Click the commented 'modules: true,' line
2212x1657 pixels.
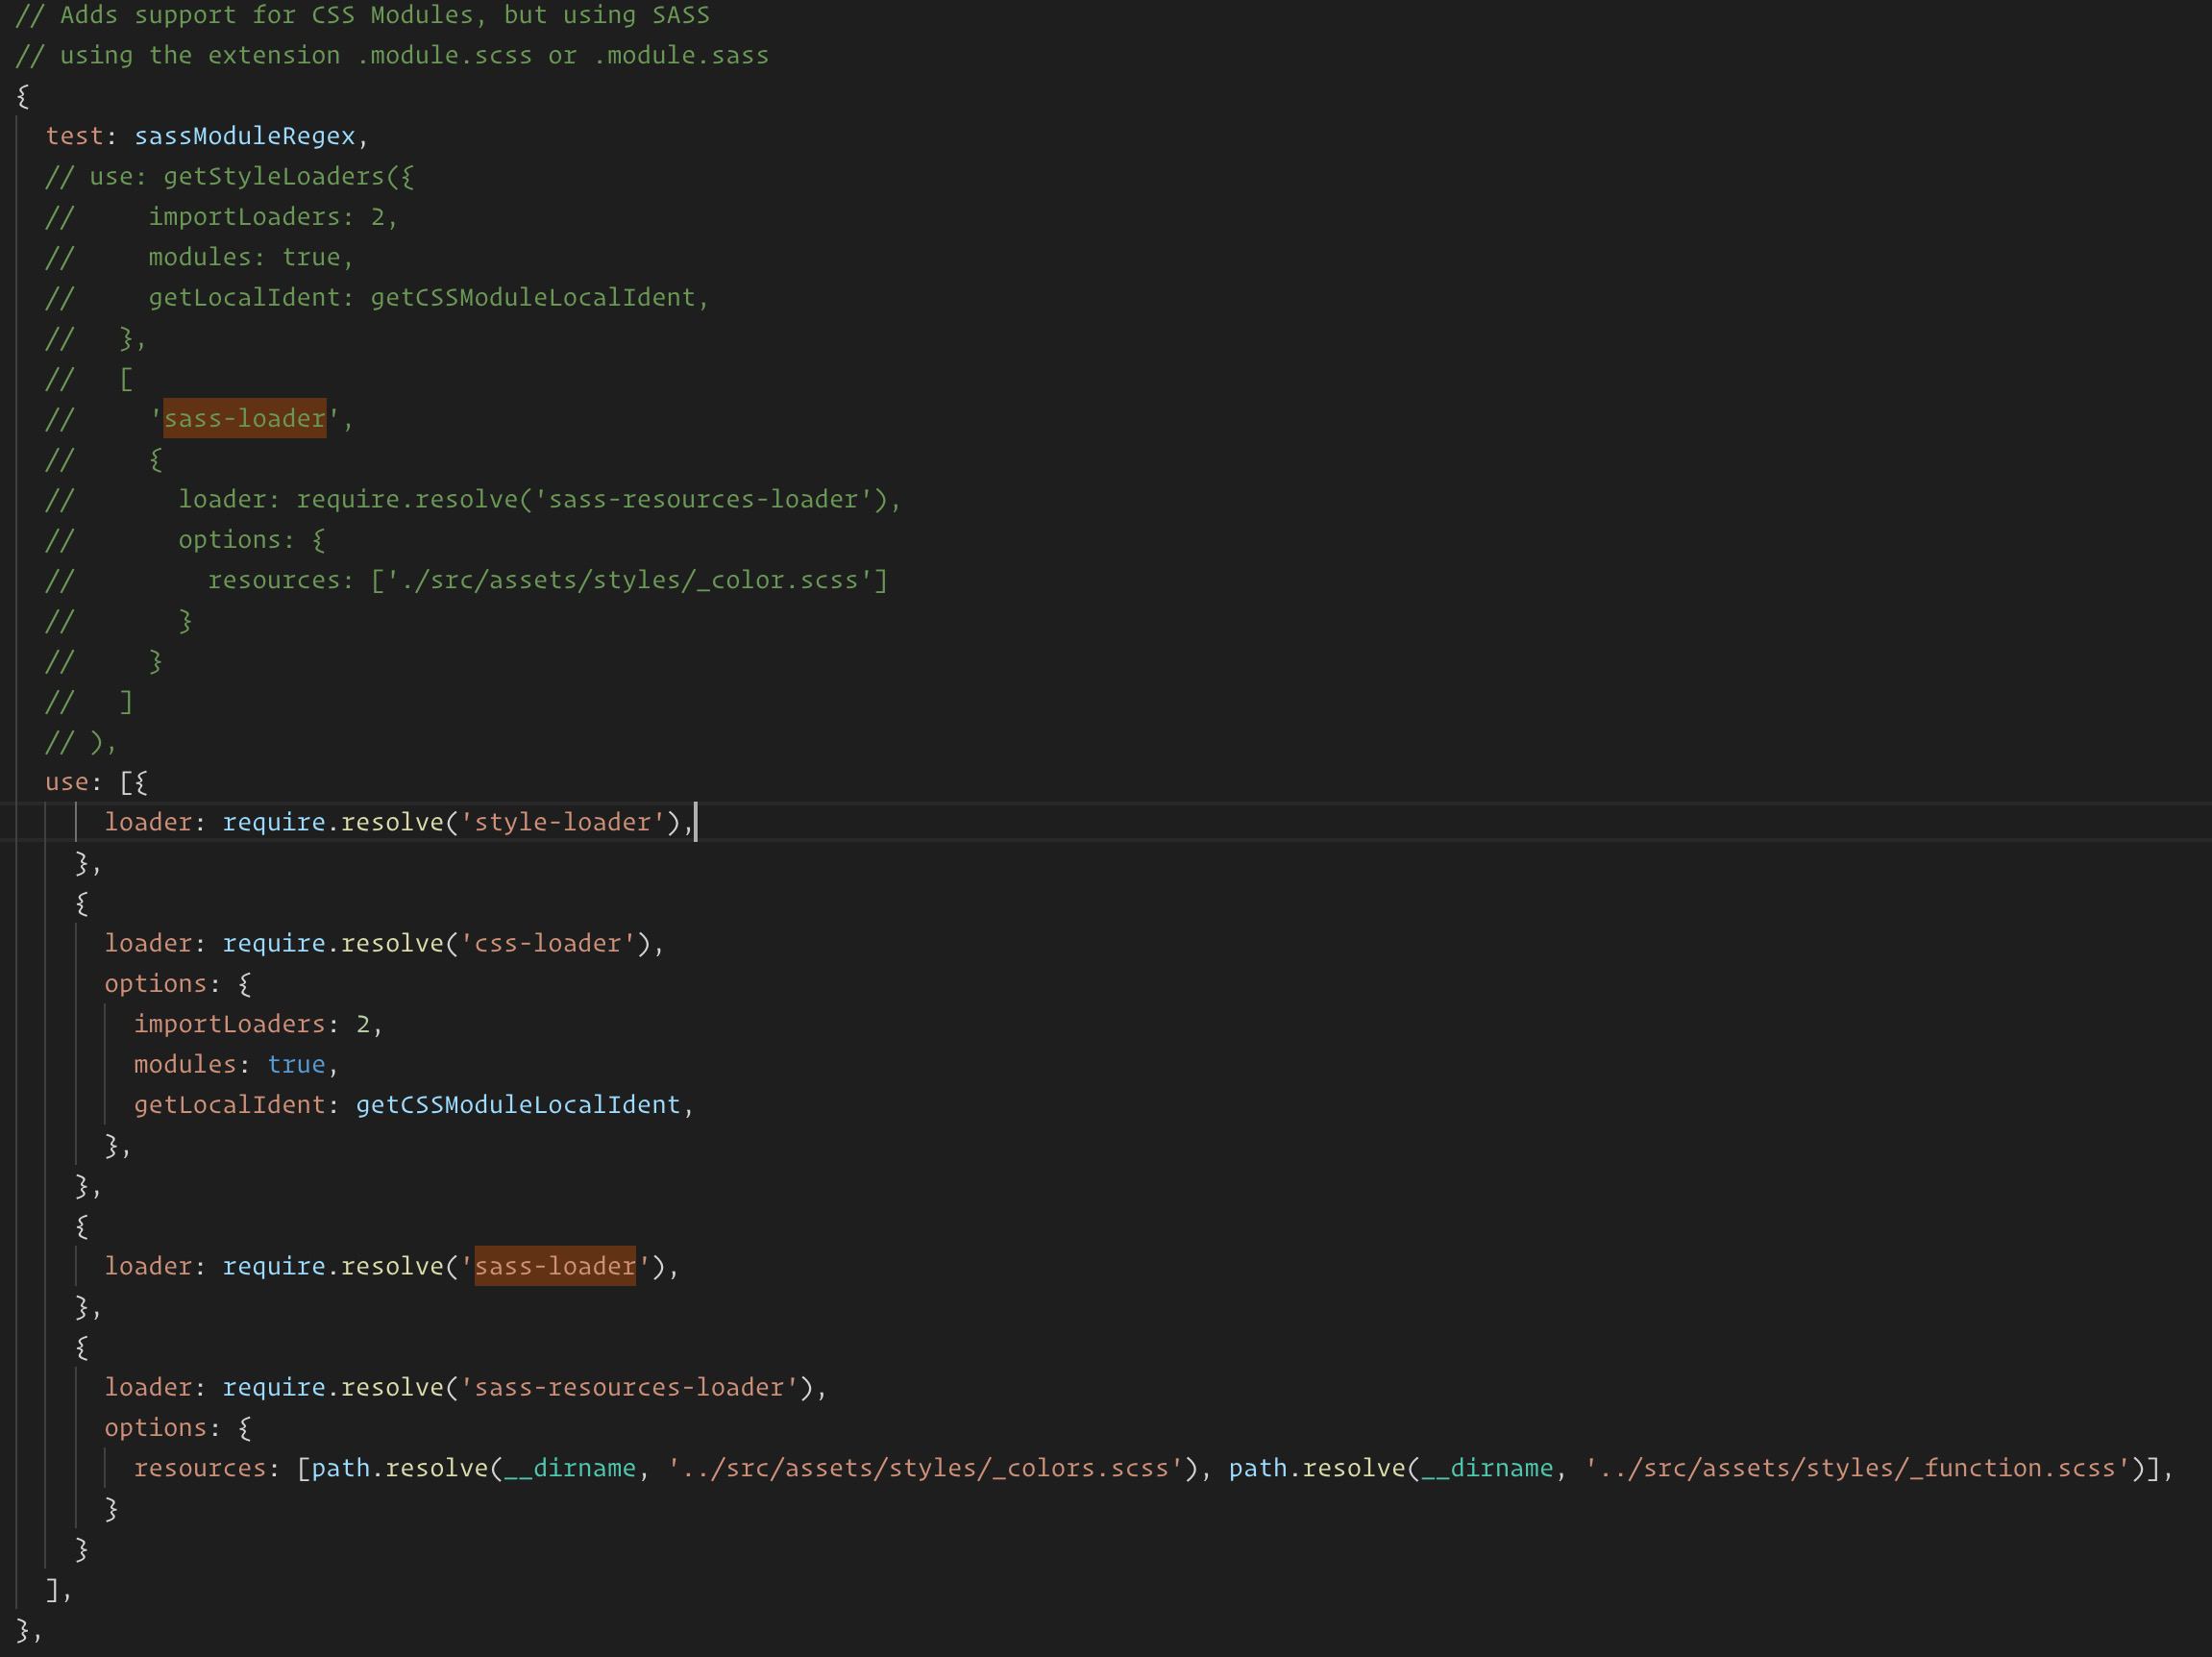[200, 257]
